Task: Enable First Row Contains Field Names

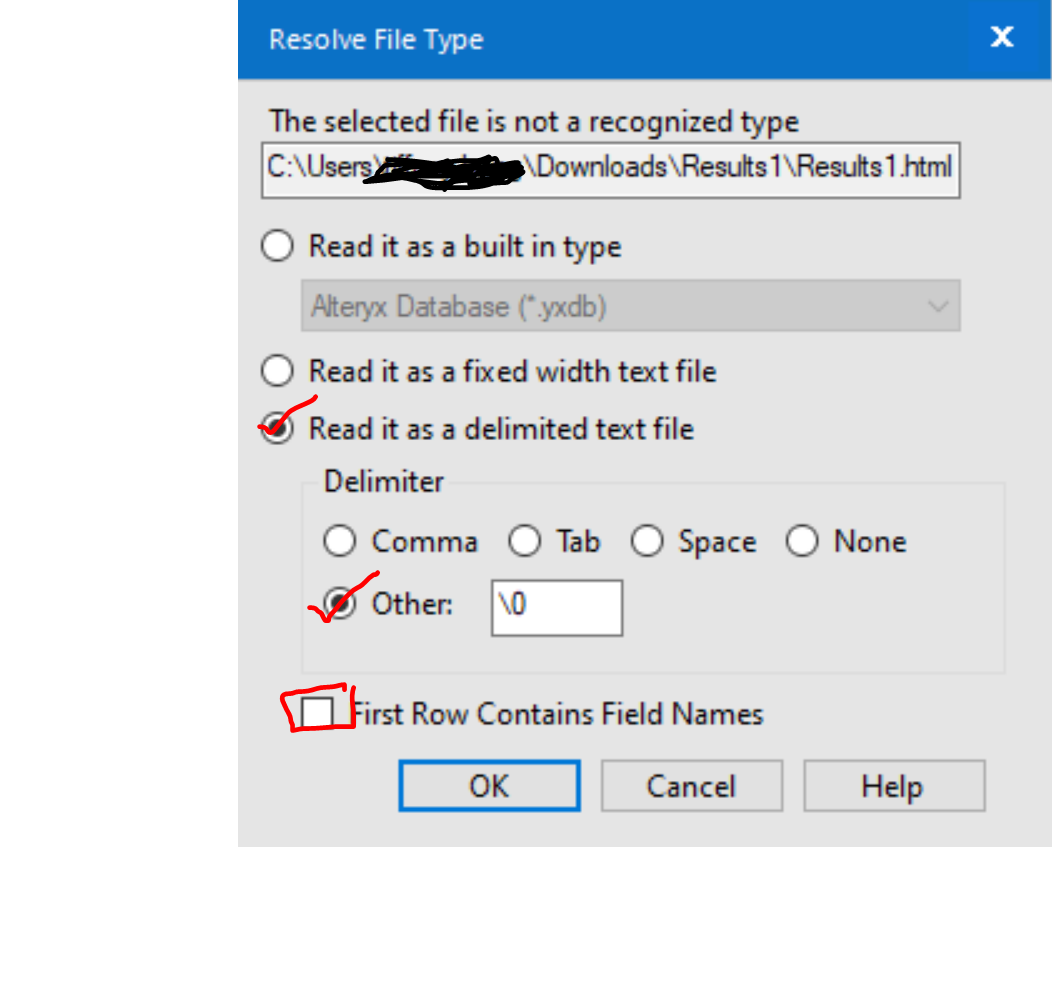Action: point(318,713)
